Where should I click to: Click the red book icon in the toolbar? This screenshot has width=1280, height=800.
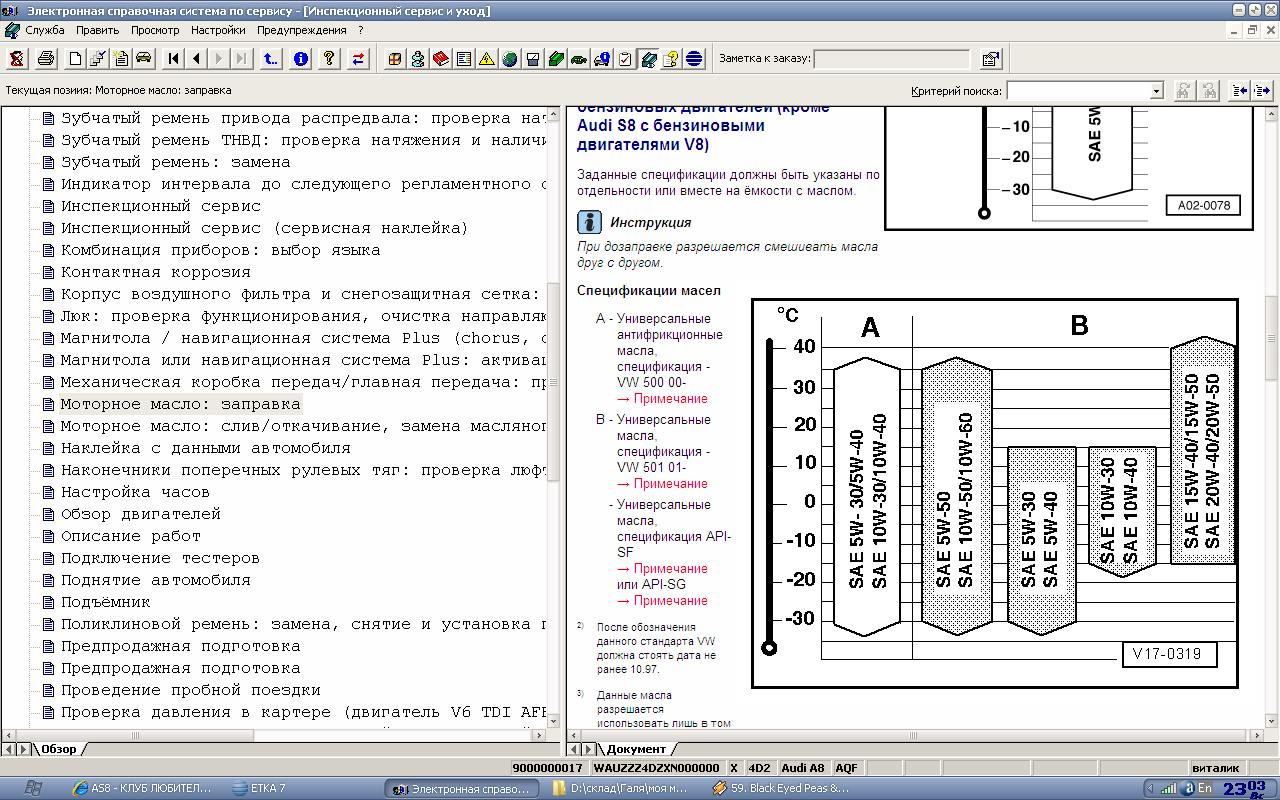tap(441, 59)
